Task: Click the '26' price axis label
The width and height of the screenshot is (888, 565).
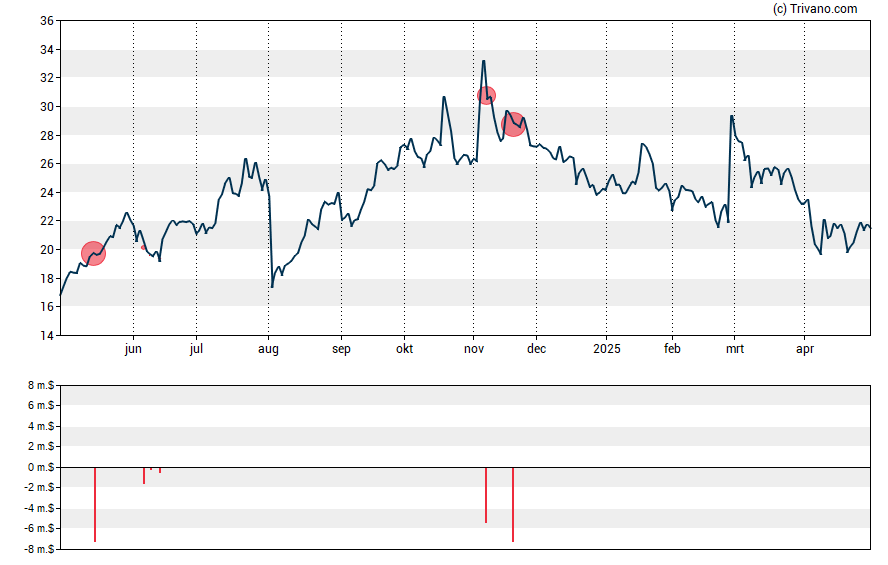Action: coord(47,164)
